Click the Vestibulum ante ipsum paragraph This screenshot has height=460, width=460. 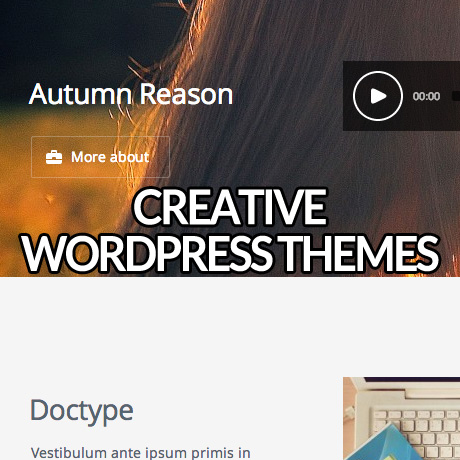pos(140,453)
